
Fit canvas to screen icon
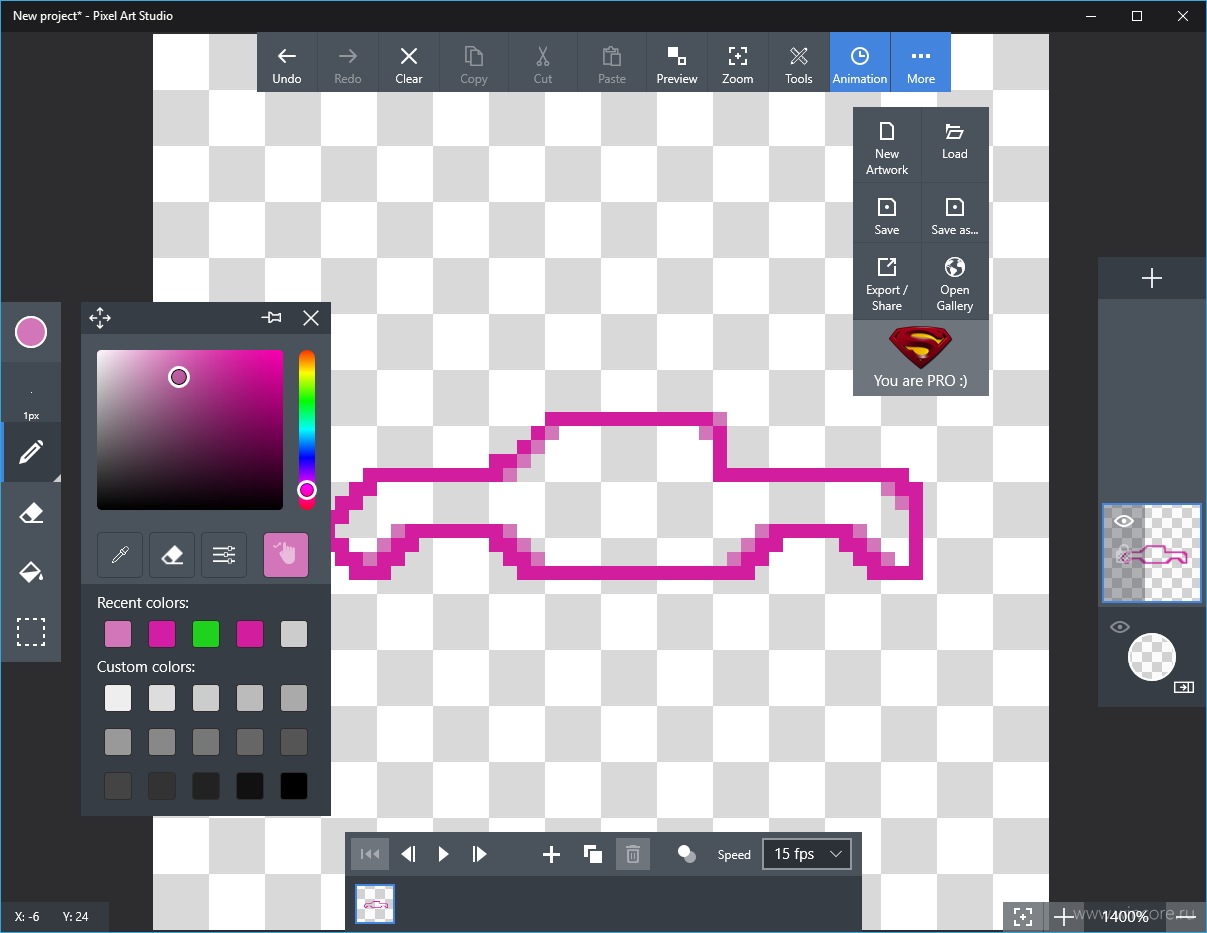[x=1022, y=916]
